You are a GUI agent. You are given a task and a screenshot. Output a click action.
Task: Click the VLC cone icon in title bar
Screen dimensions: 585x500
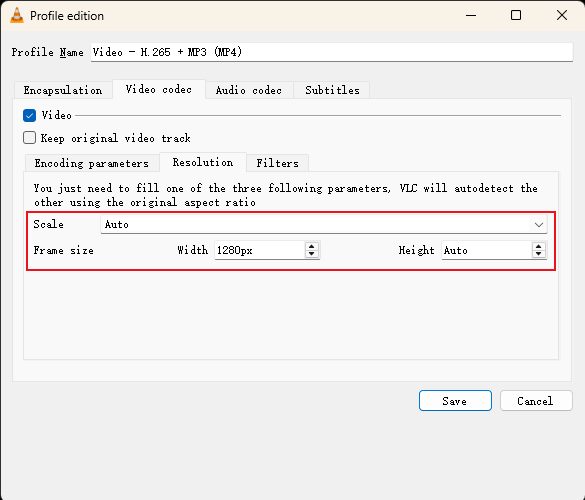[17, 16]
